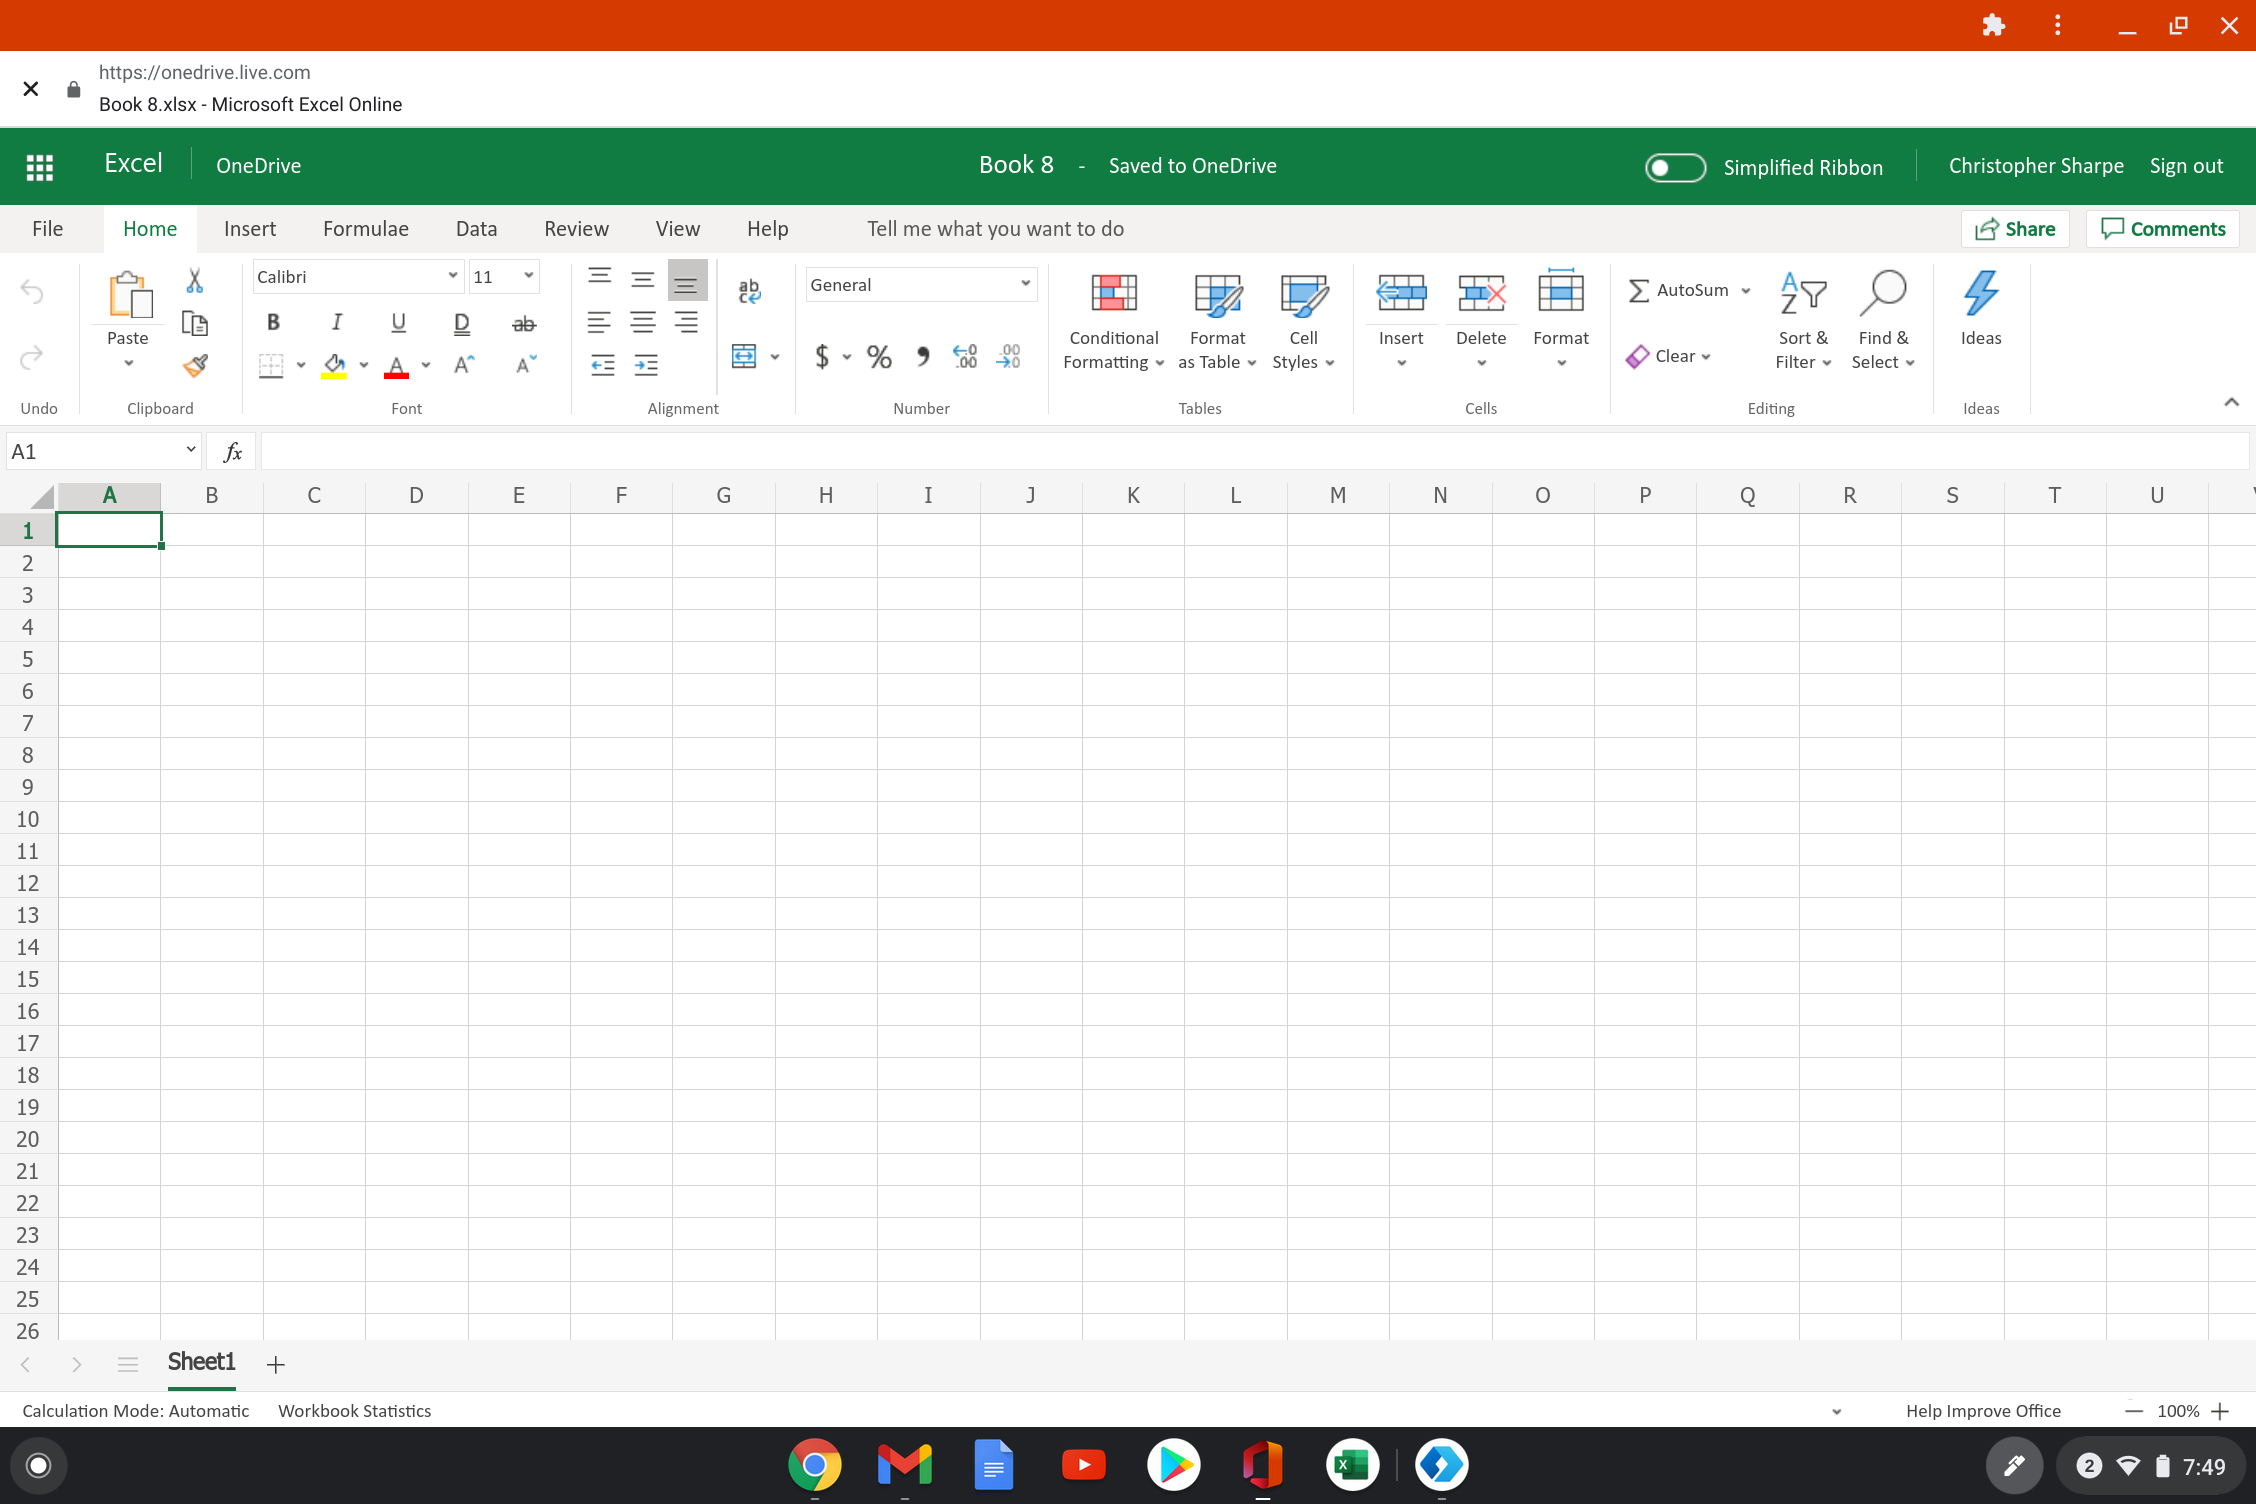Screen dimensions: 2256x1504
Task: Click the Share button
Action: (2015, 229)
